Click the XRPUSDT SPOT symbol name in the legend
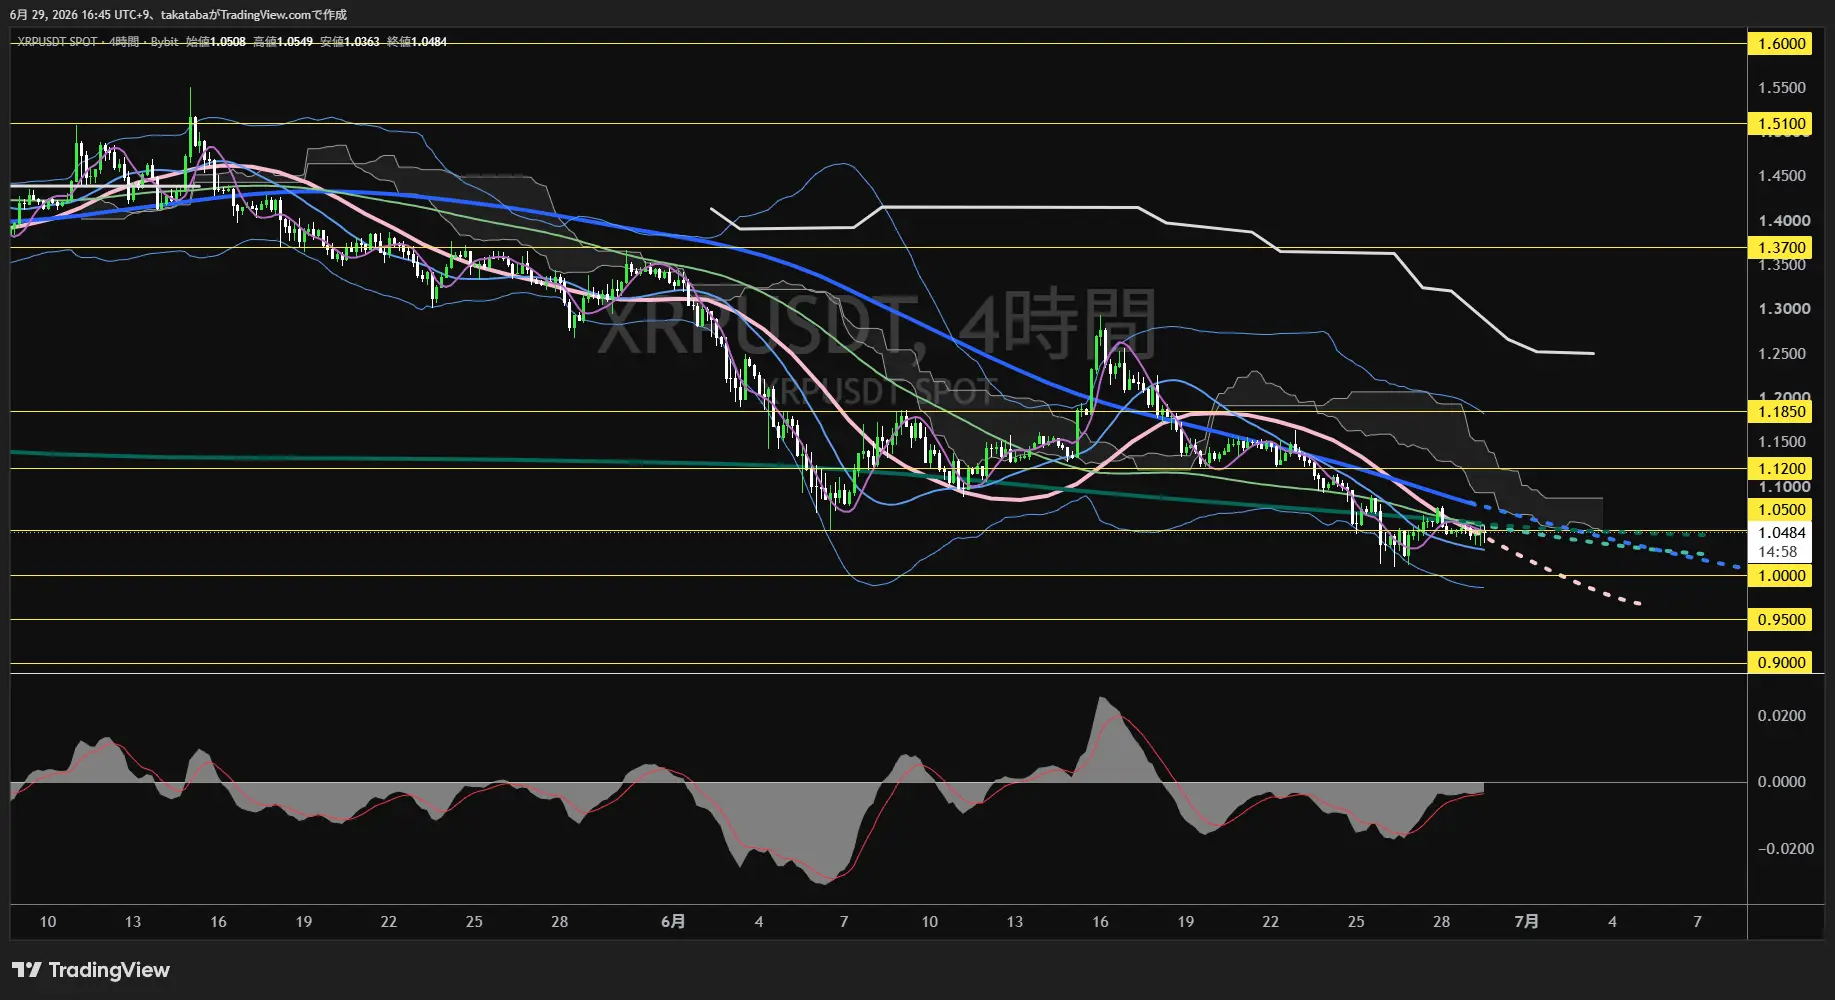The width and height of the screenshot is (1835, 1000). 57,42
